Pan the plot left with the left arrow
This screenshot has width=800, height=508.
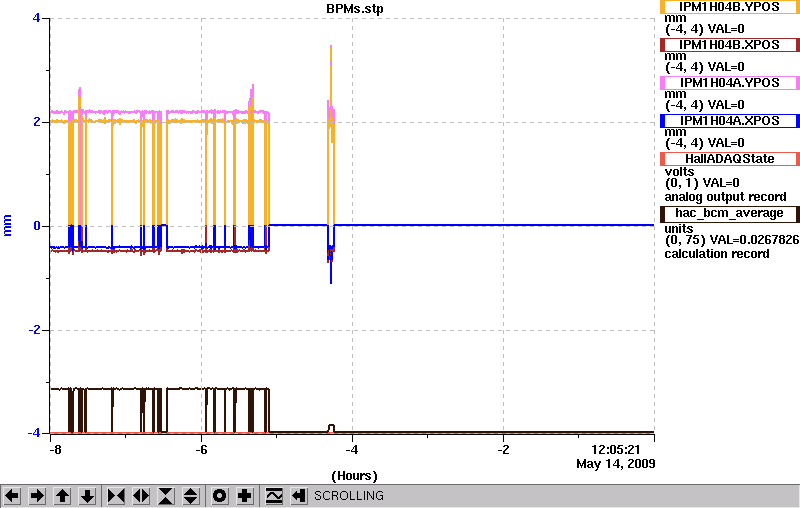pos(12,496)
